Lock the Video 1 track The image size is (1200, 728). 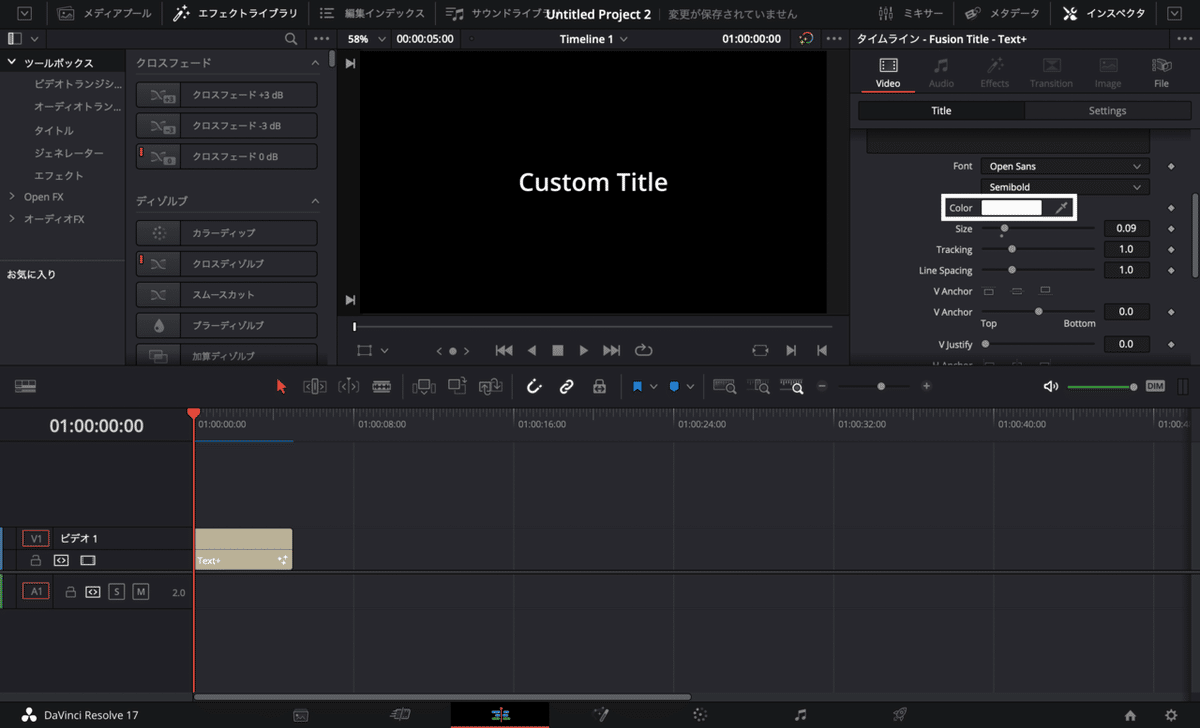tap(36, 560)
